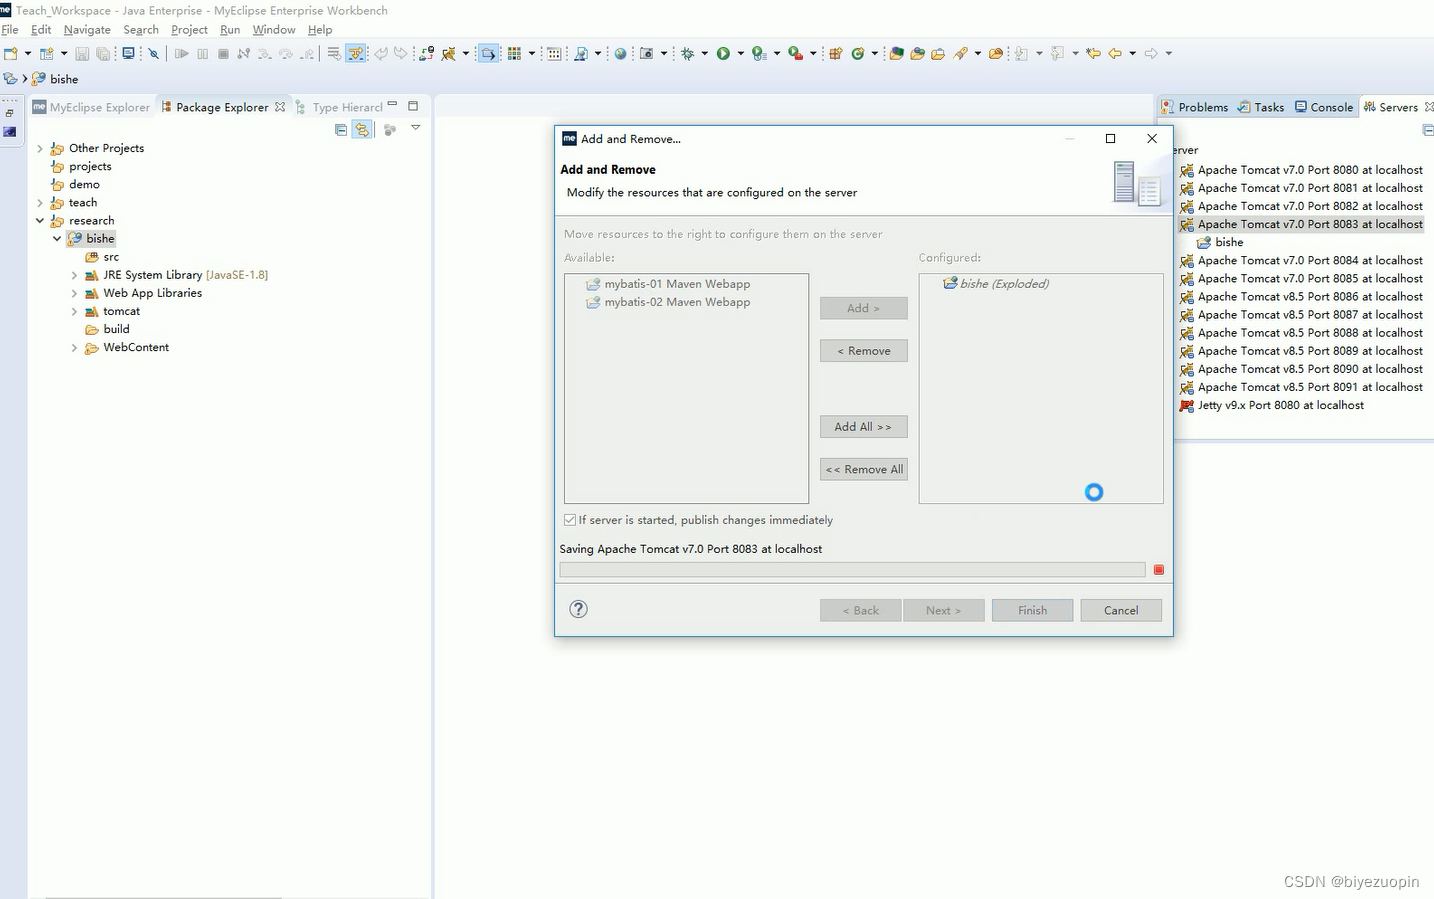Collapse the bishe project node
The image size is (1434, 899).
57,239
